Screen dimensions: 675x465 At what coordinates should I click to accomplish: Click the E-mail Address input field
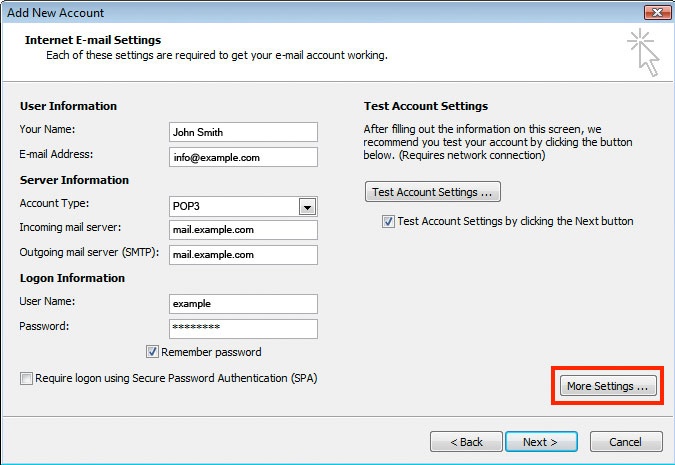pyautogui.click(x=243, y=157)
